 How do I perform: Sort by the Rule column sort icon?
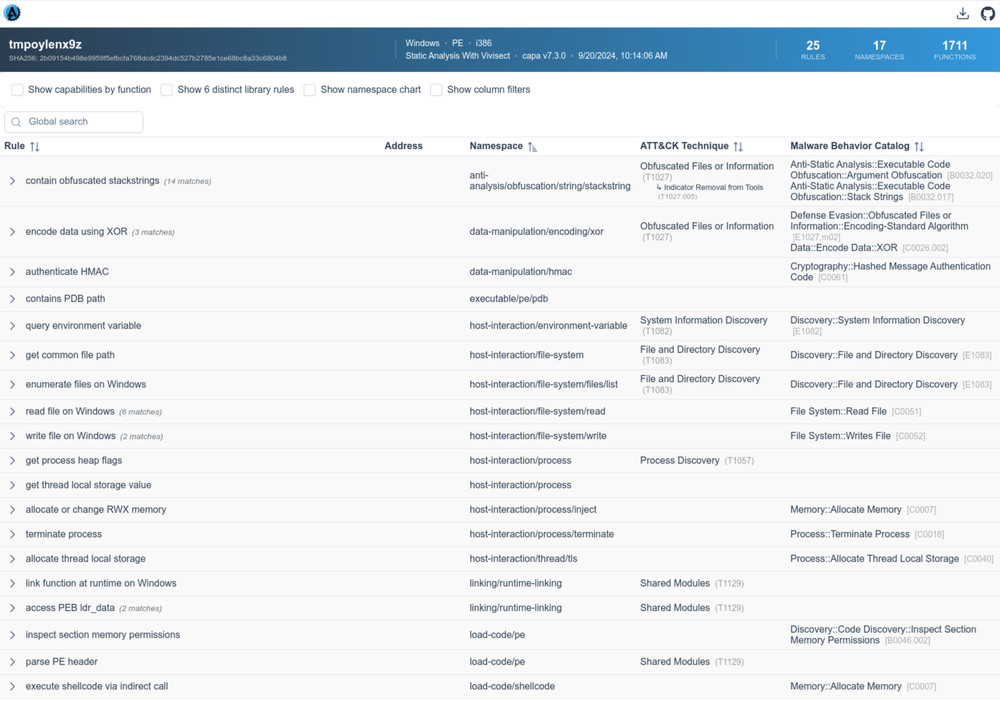coord(35,147)
